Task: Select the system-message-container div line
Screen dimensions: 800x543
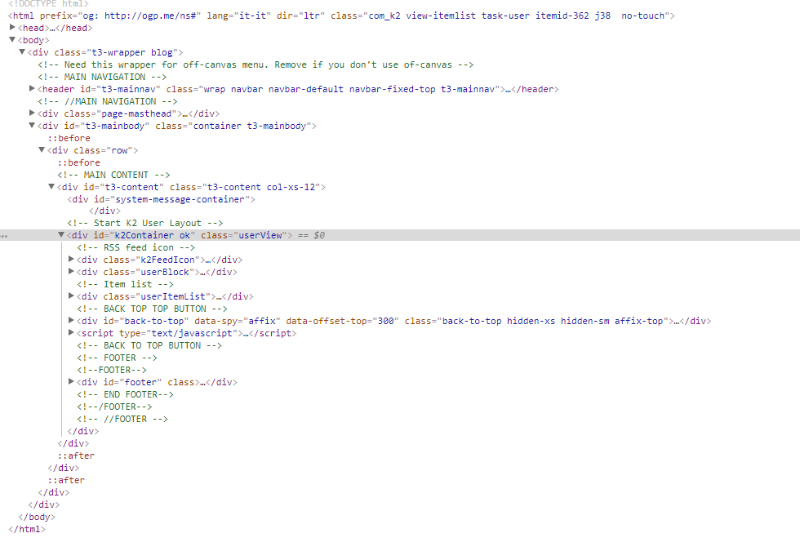Action: [x=161, y=200]
